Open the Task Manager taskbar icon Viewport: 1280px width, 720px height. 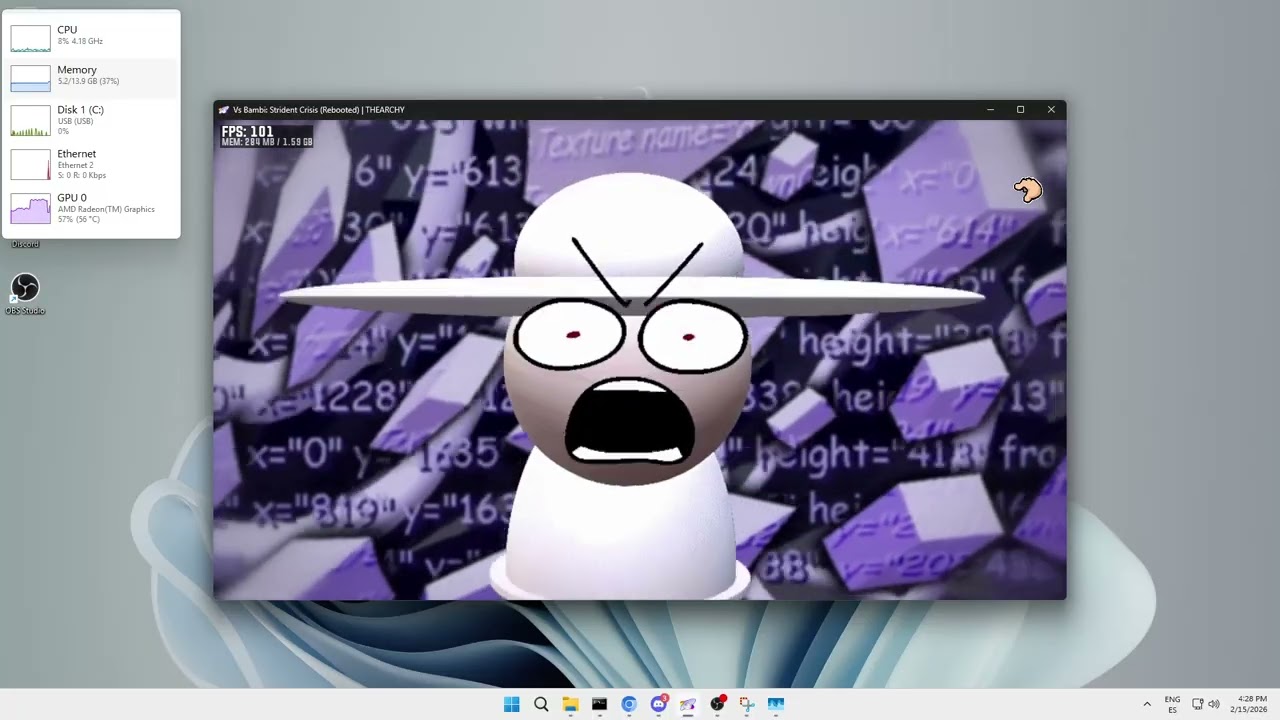tap(776, 704)
